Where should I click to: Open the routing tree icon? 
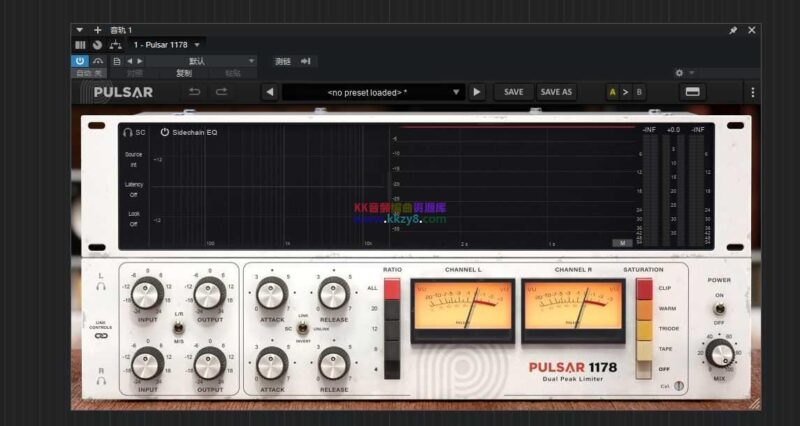click(x=116, y=45)
